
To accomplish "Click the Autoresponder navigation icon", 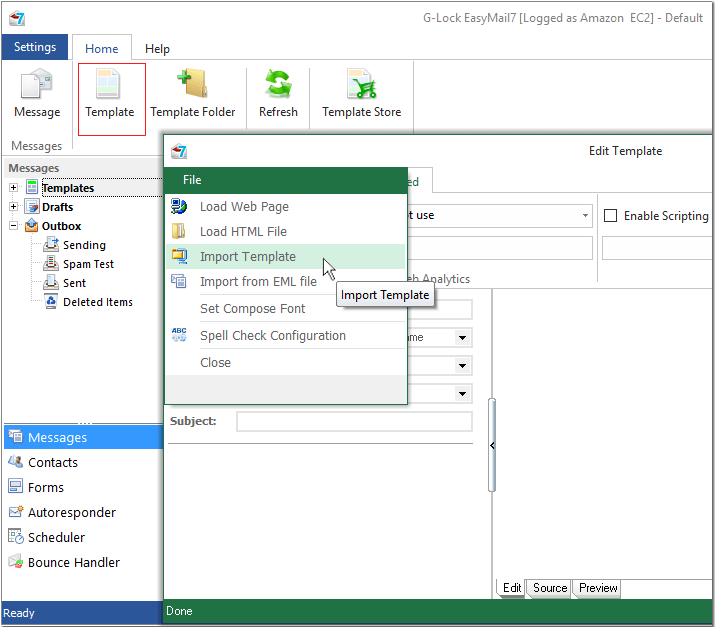I will pos(16,512).
